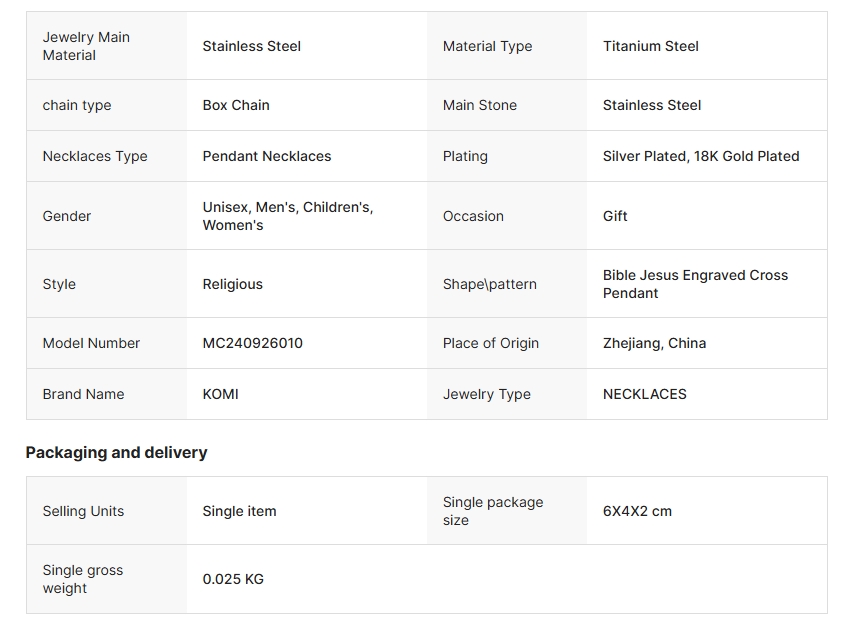841x618 pixels.
Task: Click the Packaging and delivery heading
Action: pyautogui.click(x=116, y=452)
